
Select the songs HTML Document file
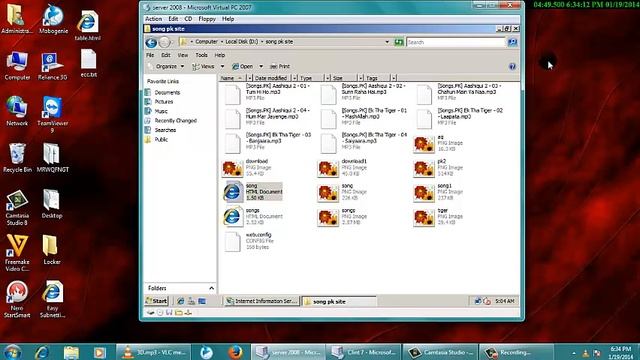click(x=253, y=217)
